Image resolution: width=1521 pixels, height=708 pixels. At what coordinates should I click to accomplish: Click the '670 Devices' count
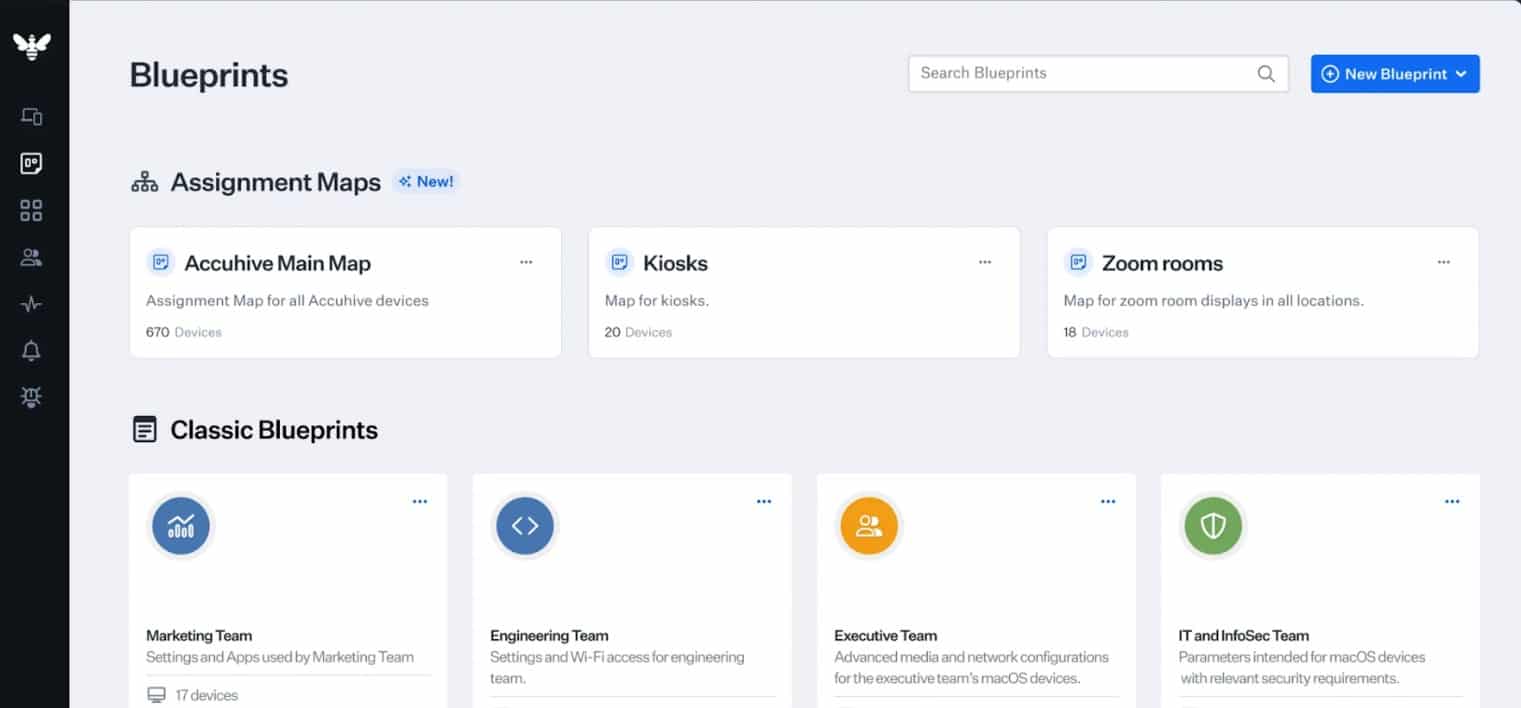click(x=184, y=332)
